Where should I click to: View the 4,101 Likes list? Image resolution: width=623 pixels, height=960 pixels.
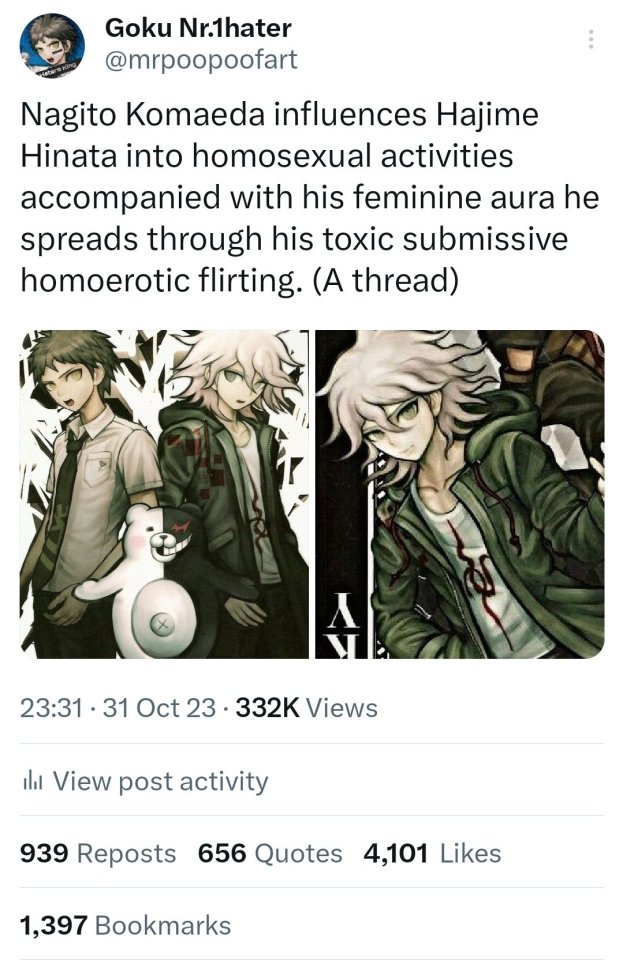[x=432, y=853]
